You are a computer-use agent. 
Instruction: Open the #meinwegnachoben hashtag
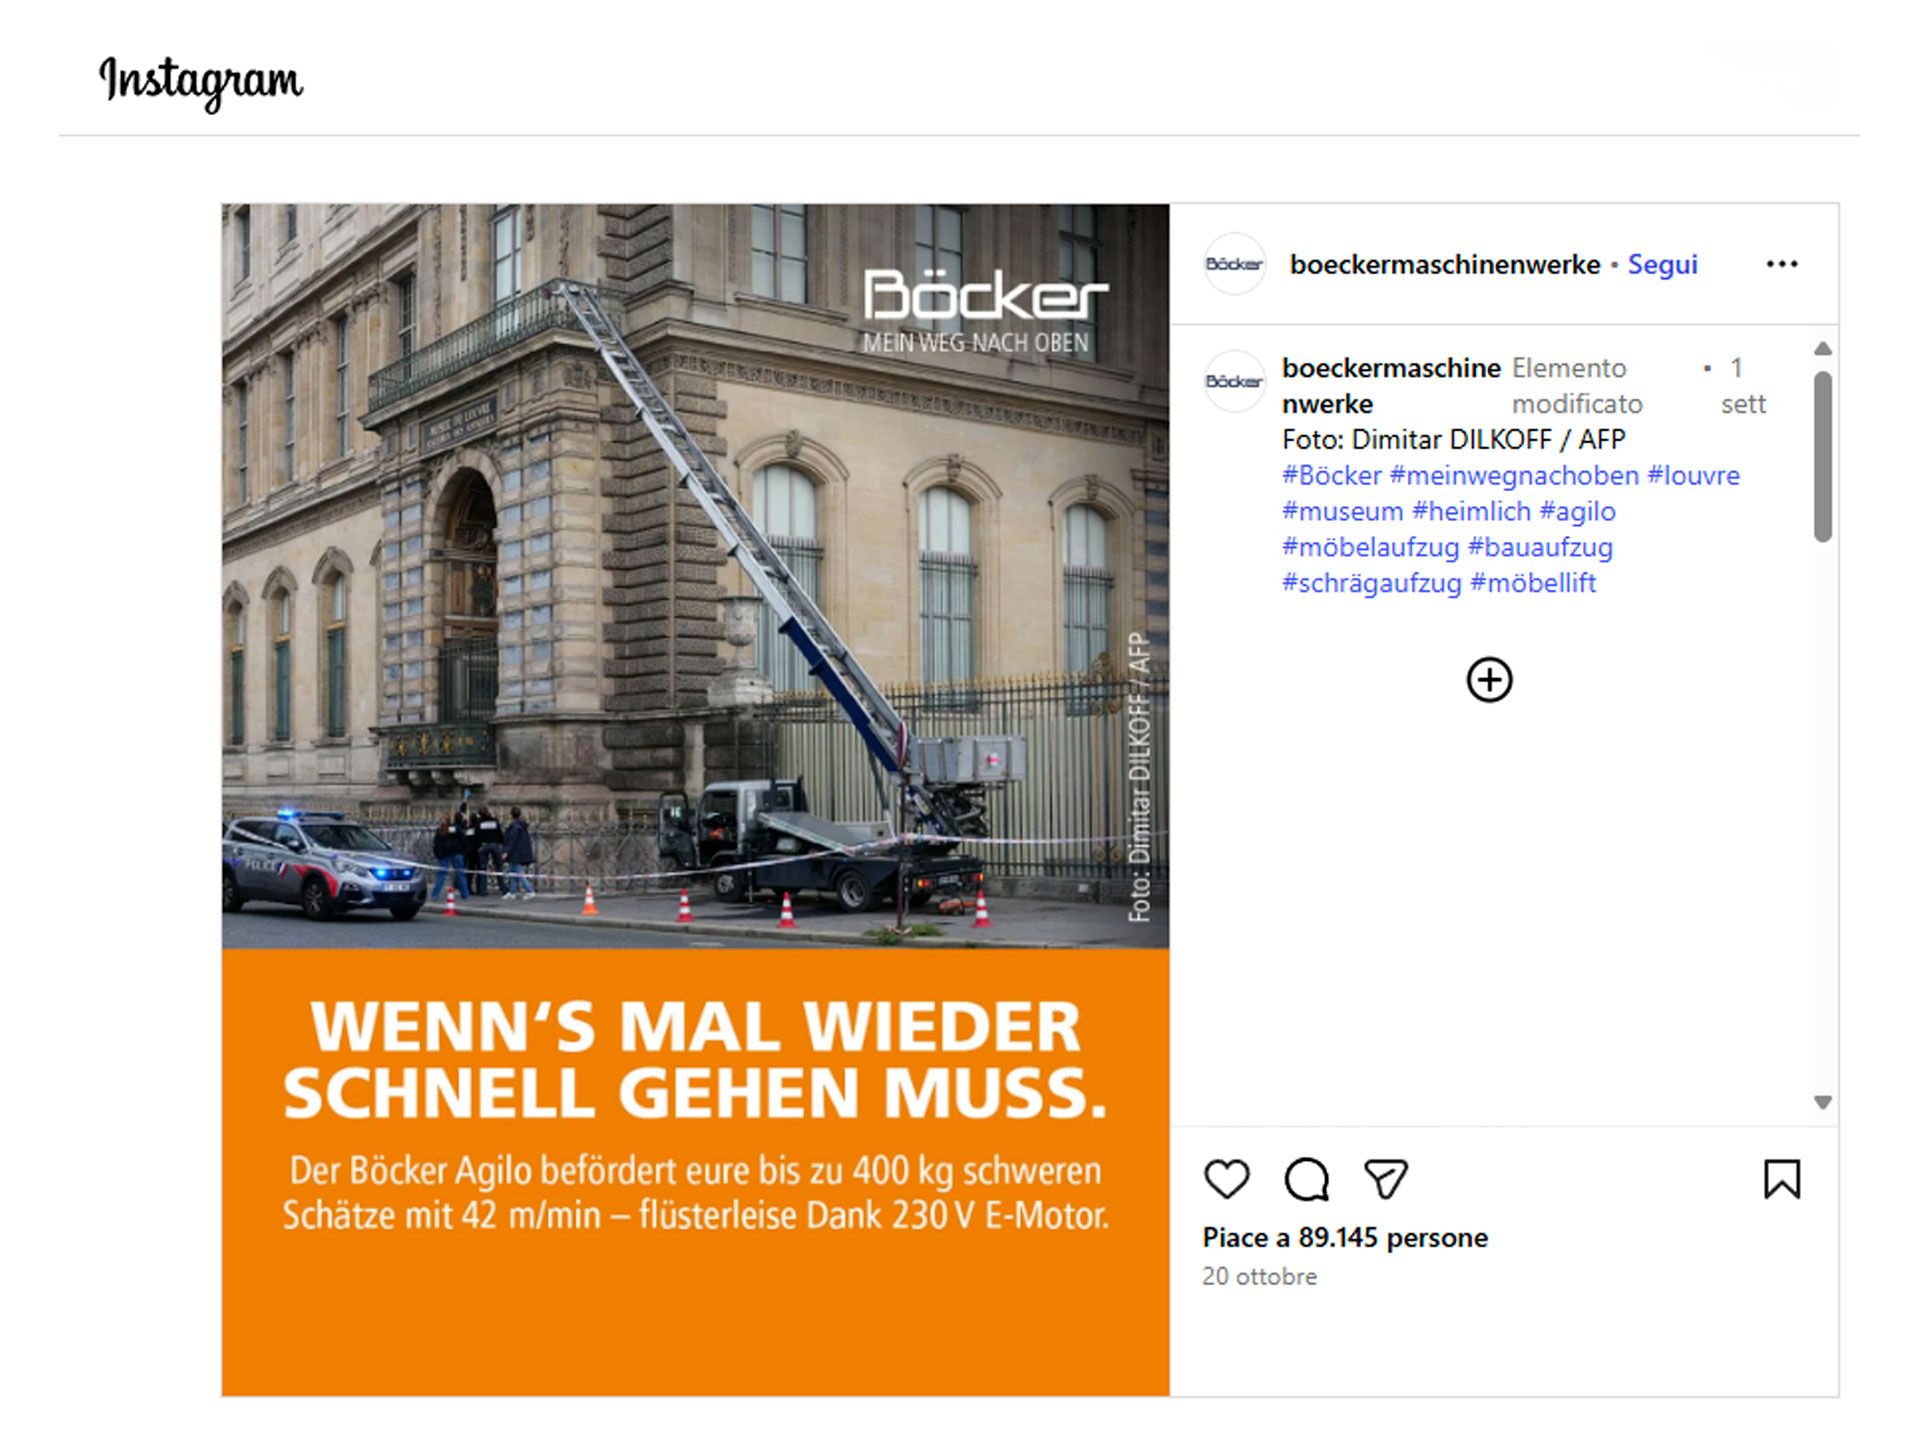pyautogui.click(x=1514, y=475)
